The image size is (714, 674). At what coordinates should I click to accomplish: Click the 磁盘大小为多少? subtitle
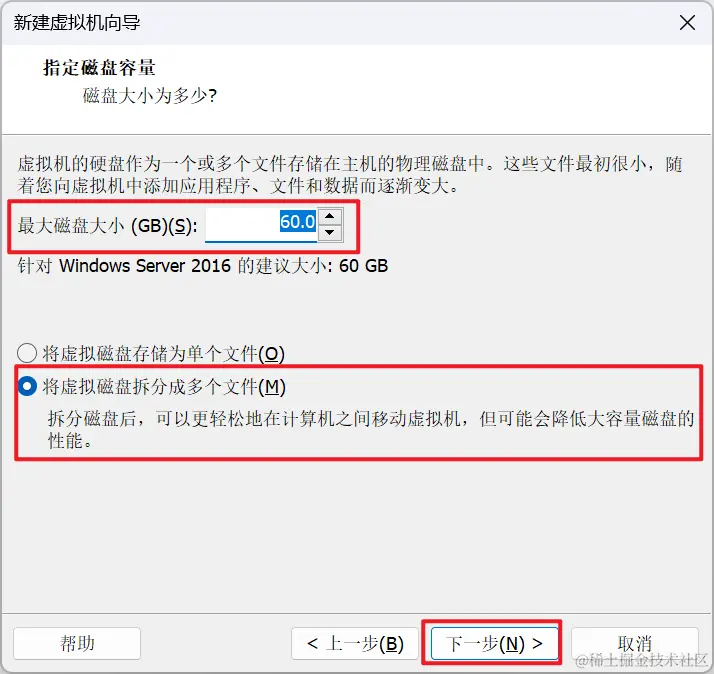pos(150,96)
